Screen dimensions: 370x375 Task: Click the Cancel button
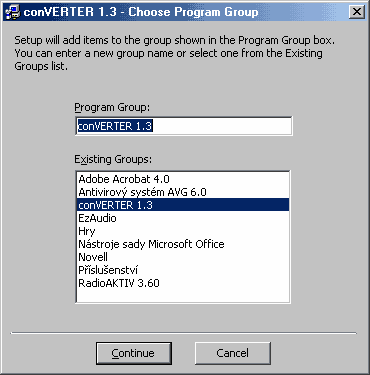pyautogui.click(x=233, y=353)
